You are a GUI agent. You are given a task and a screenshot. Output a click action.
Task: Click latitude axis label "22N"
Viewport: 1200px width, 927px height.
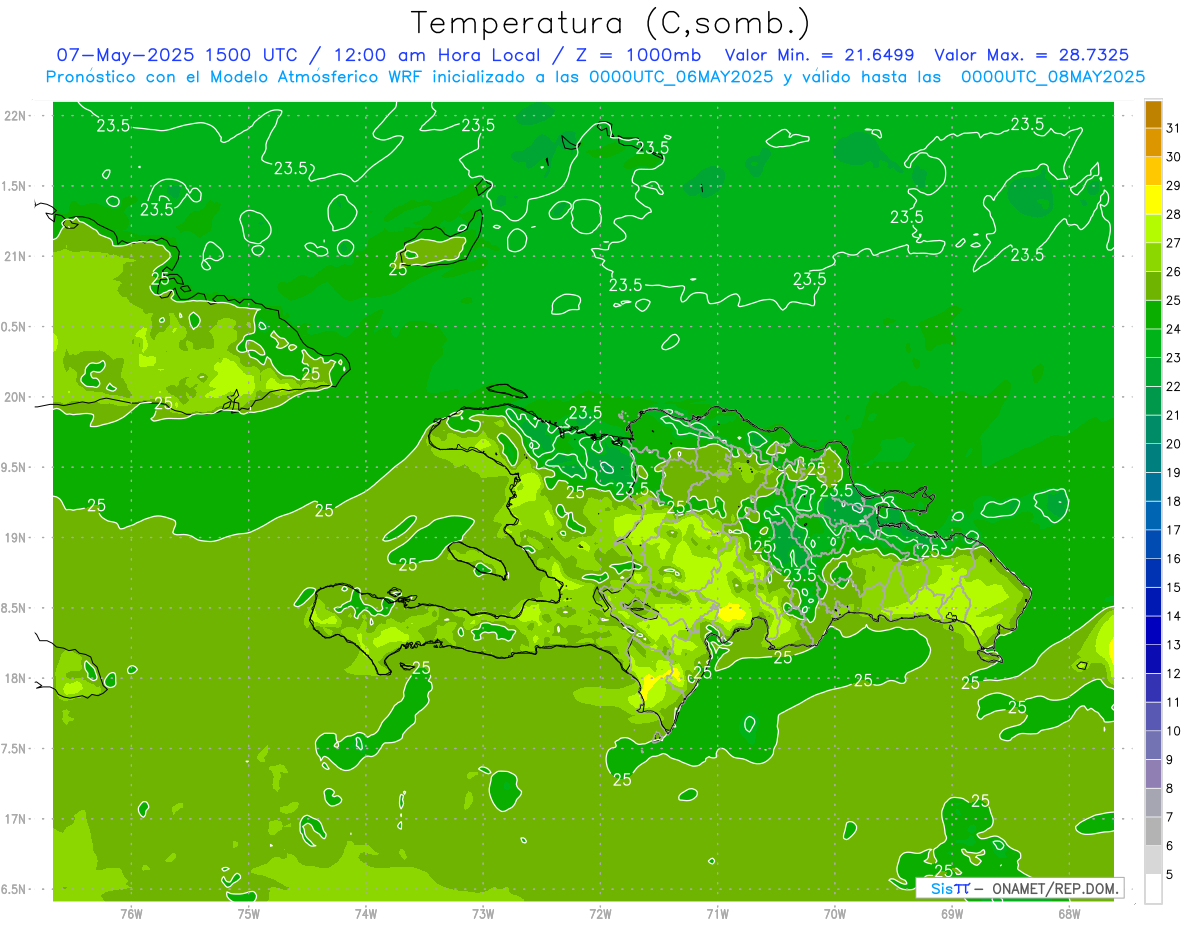pos(16,115)
